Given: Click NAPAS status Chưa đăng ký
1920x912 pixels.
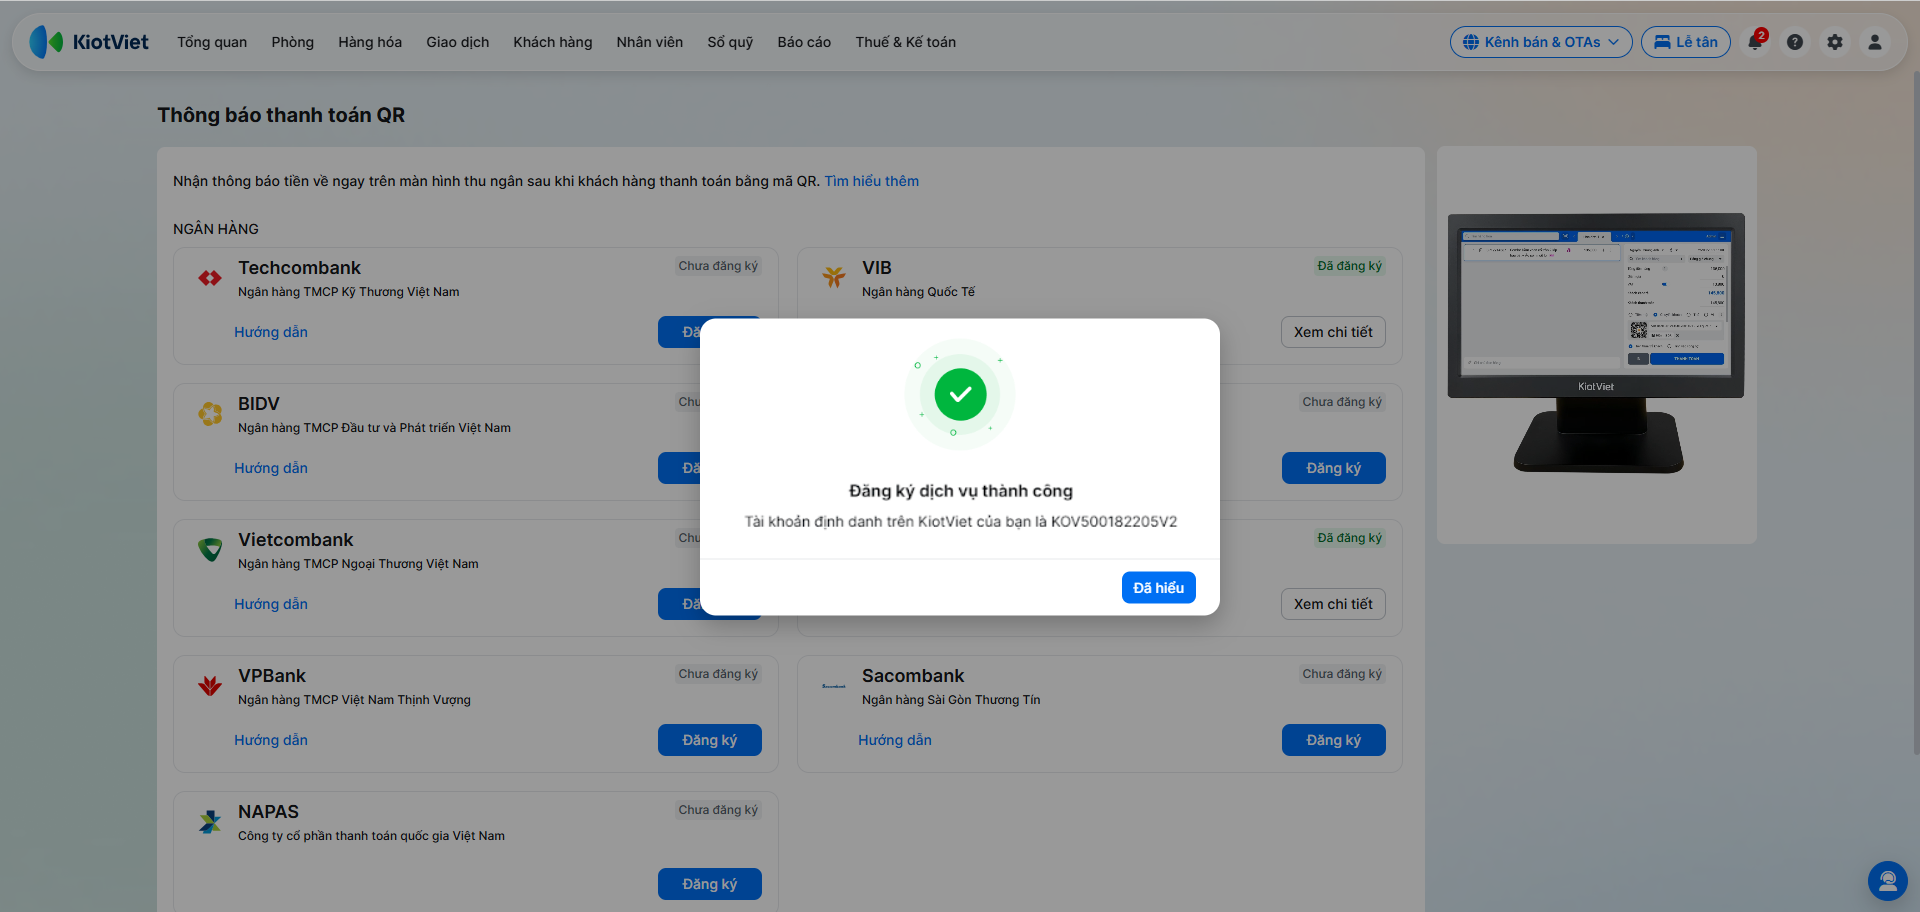Looking at the screenshot, I should click(718, 810).
